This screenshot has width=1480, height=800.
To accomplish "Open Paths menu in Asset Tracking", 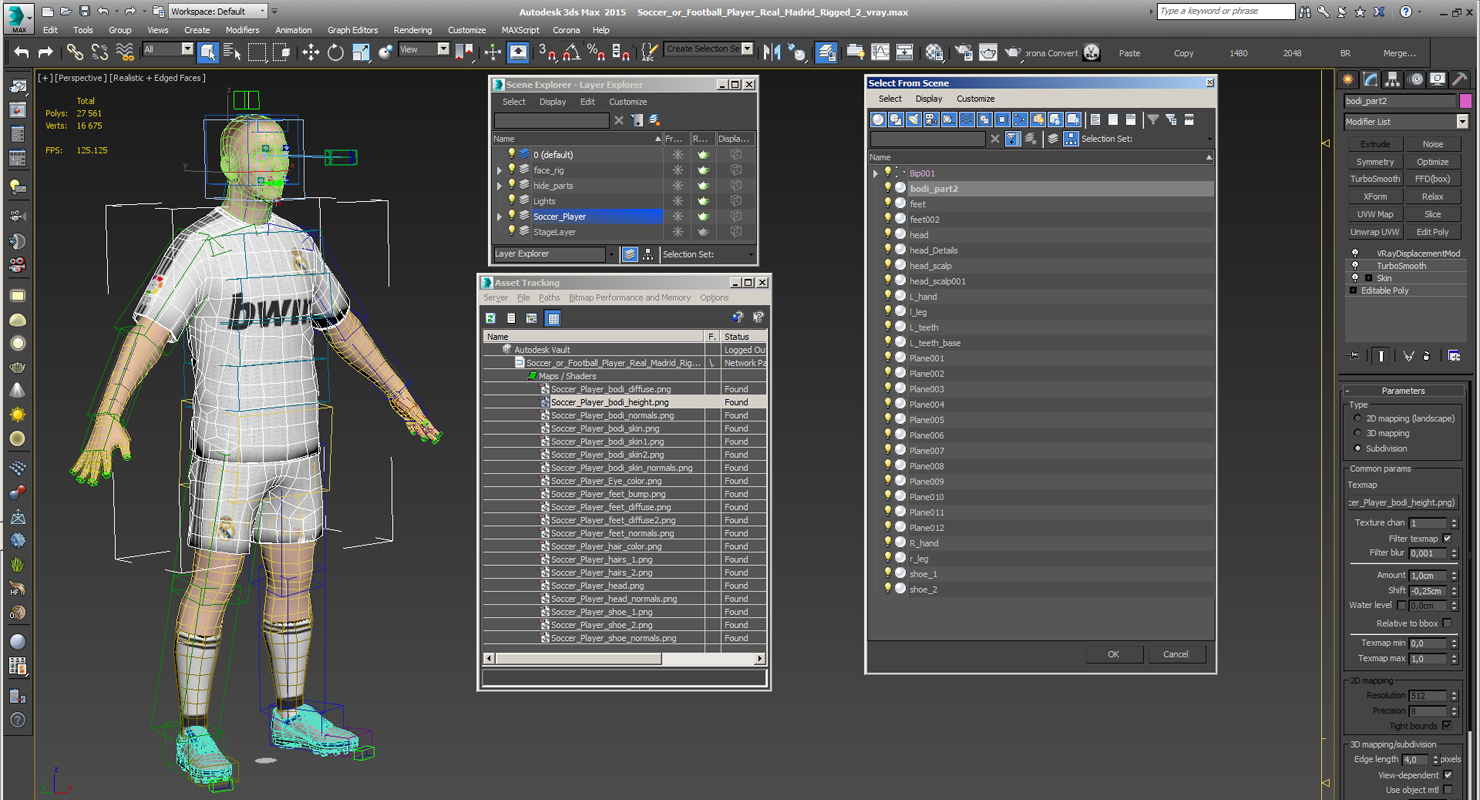I will pos(549,298).
